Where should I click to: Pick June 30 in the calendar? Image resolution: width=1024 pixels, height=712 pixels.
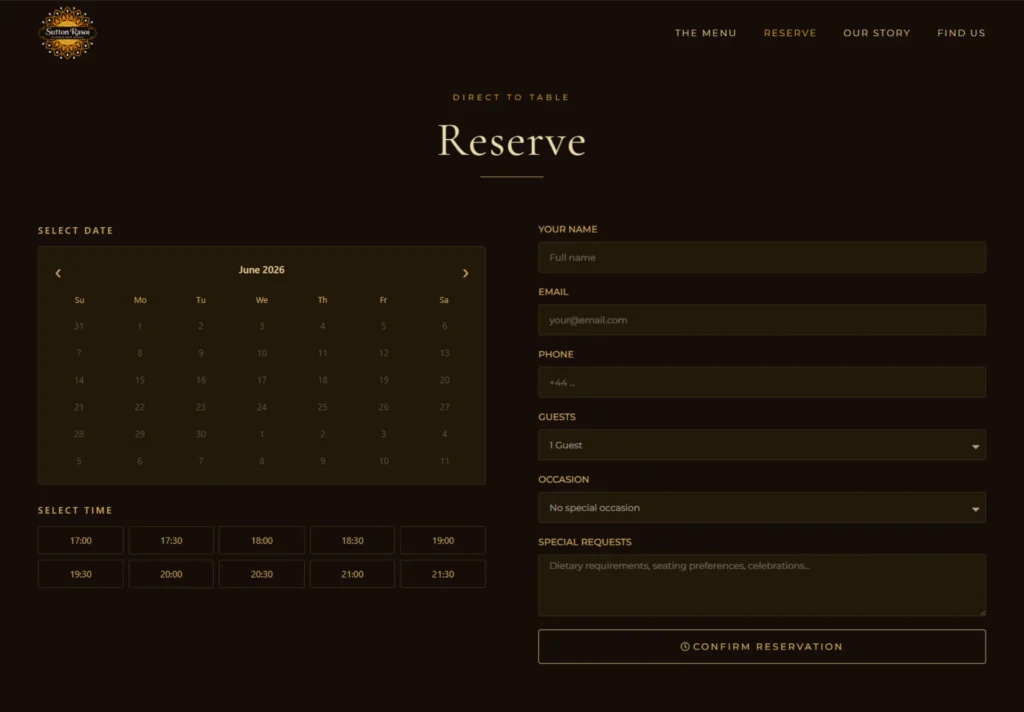tap(200, 434)
